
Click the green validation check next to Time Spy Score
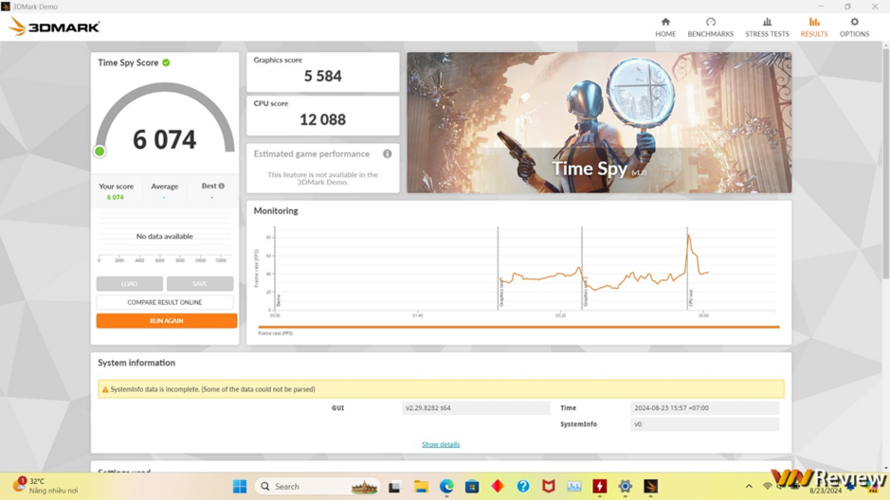(x=166, y=62)
